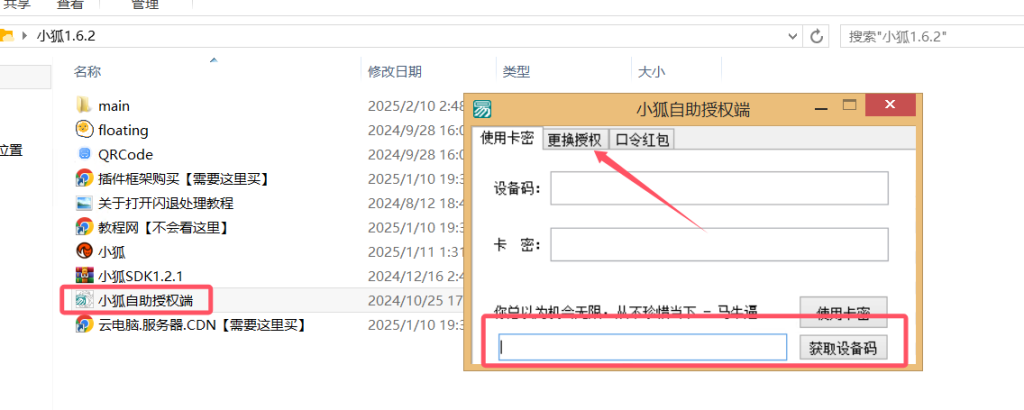1024x410 pixels.
Task: Sort files by 修改日期 column
Action: pos(394,72)
